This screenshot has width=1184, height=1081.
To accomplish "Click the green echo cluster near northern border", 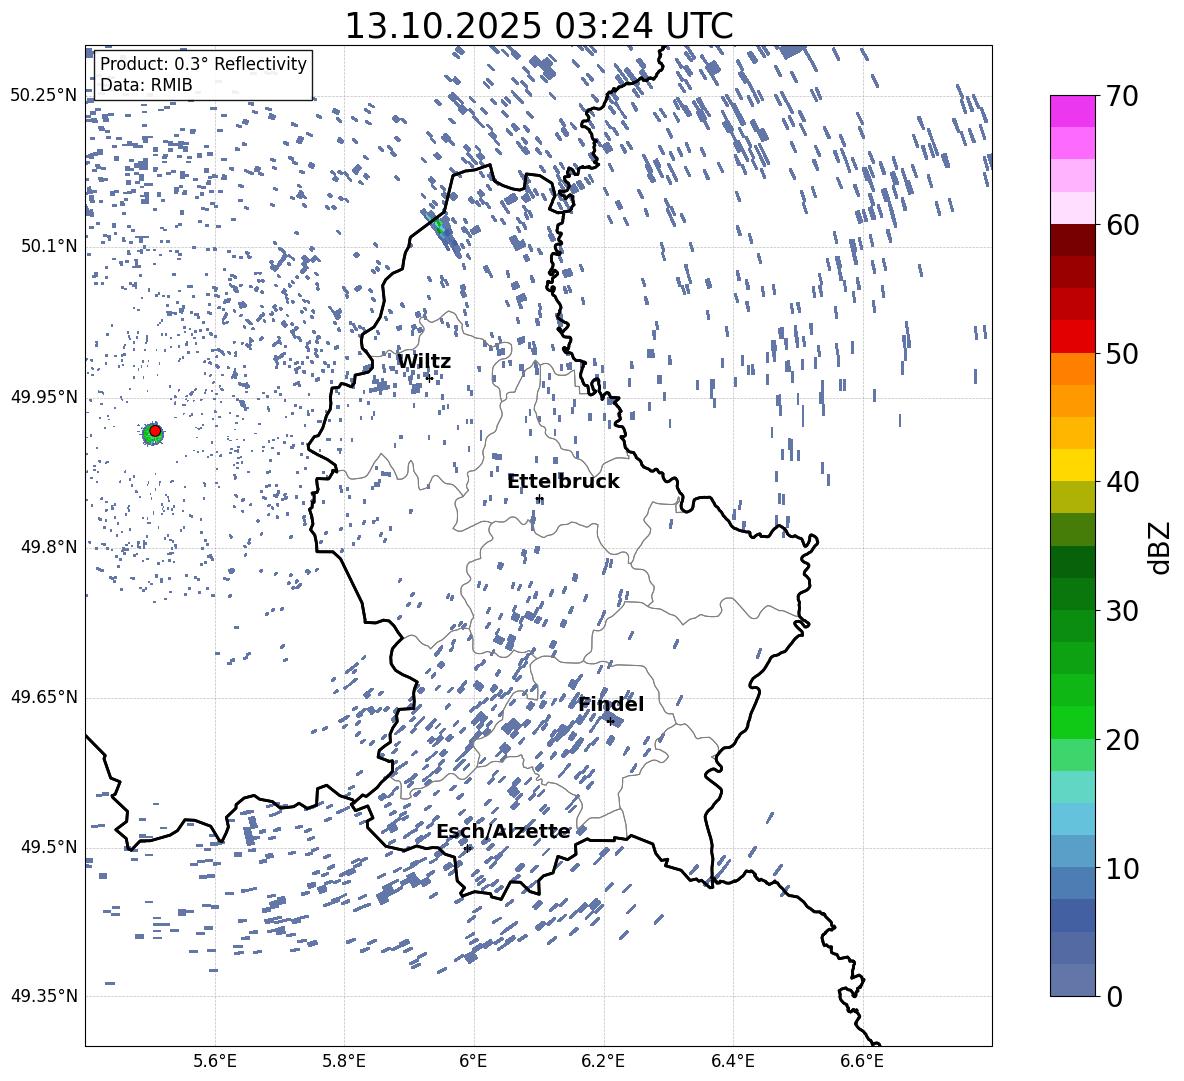I will pos(440,226).
